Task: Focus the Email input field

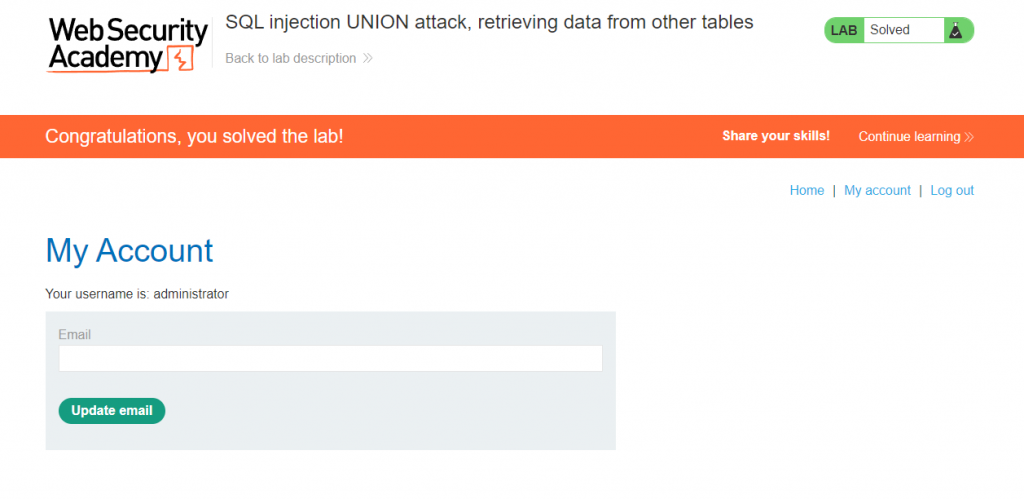Action: click(330, 358)
